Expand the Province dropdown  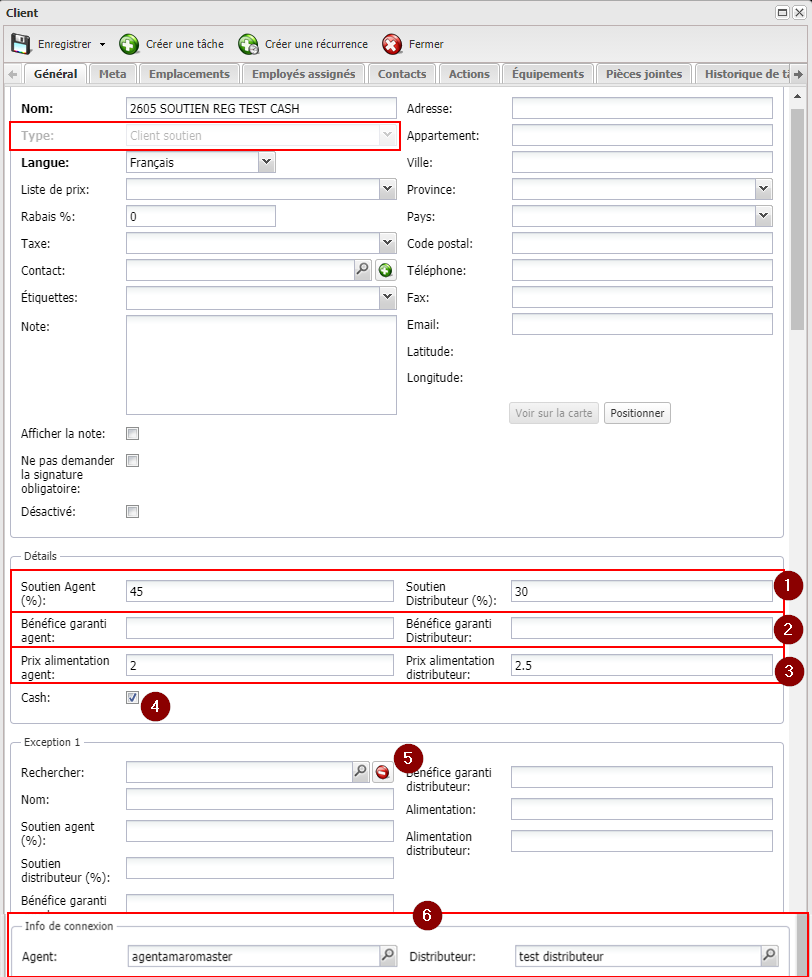pos(764,189)
